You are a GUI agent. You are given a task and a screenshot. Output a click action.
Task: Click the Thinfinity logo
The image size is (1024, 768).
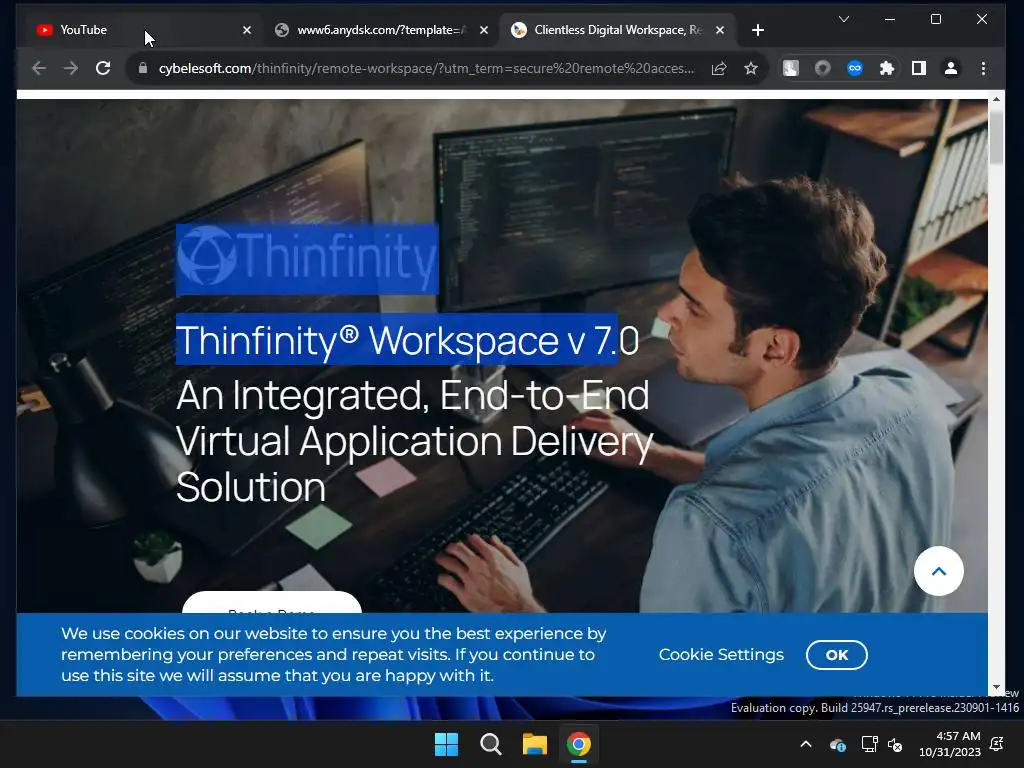pos(307,259)
